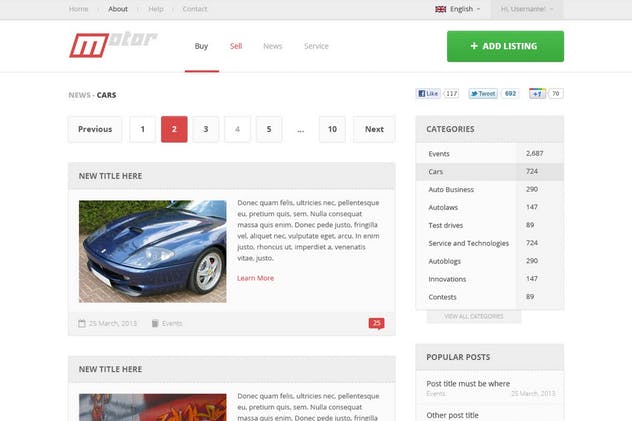Click the UK flag language icon
Screen dimensions: 632x421
441,9
